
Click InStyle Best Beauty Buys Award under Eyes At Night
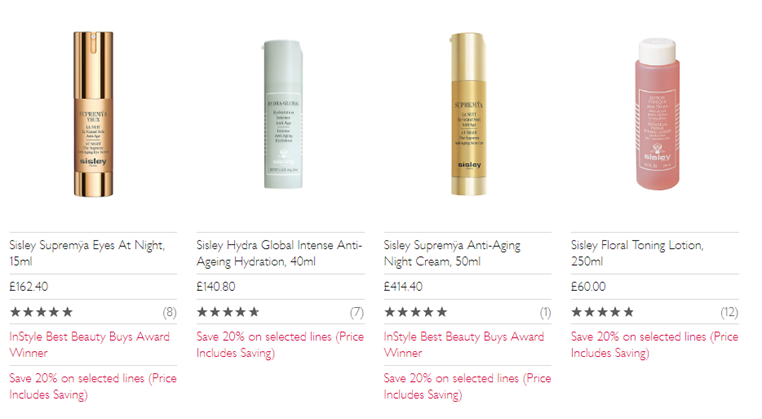pyautogui.click(x=89, y=345)
